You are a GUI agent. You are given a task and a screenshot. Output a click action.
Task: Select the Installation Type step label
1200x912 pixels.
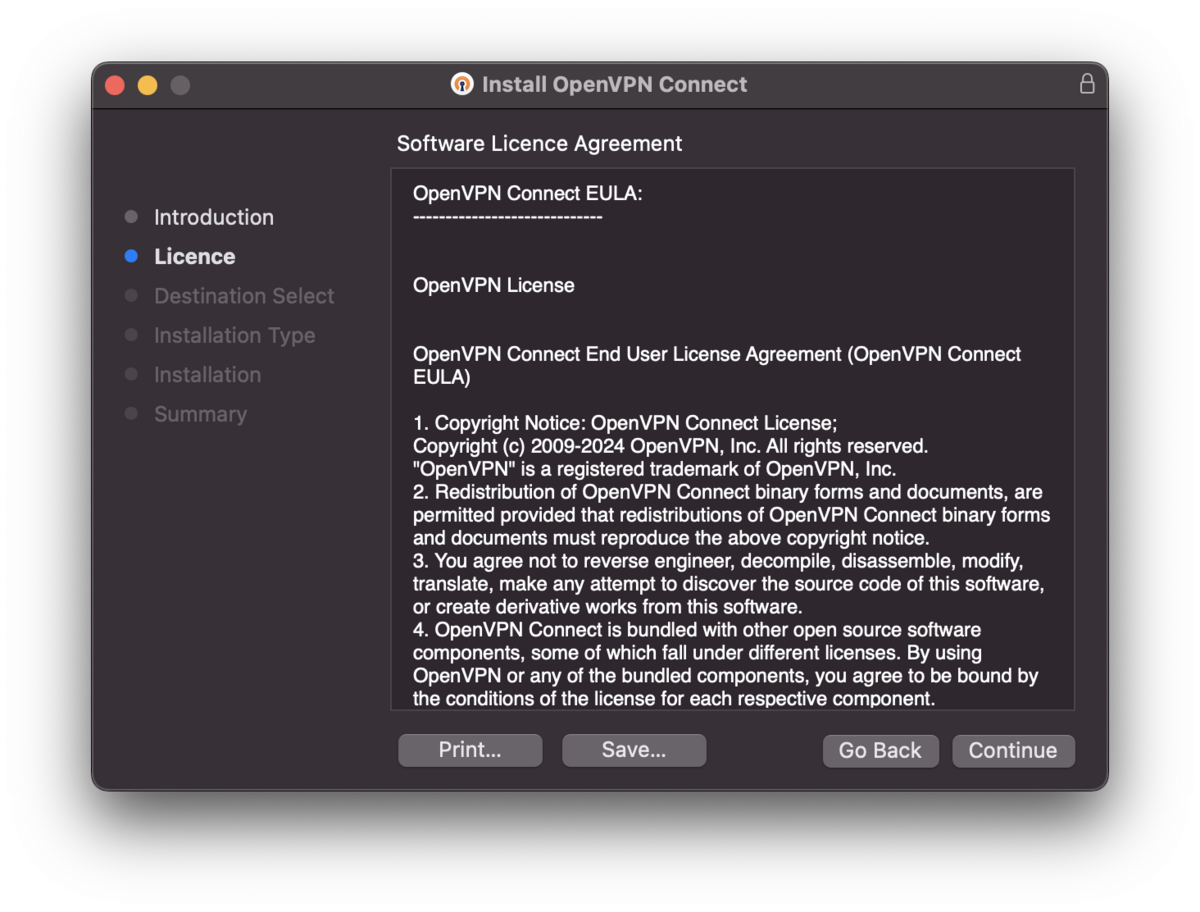(x=234, y=335)
